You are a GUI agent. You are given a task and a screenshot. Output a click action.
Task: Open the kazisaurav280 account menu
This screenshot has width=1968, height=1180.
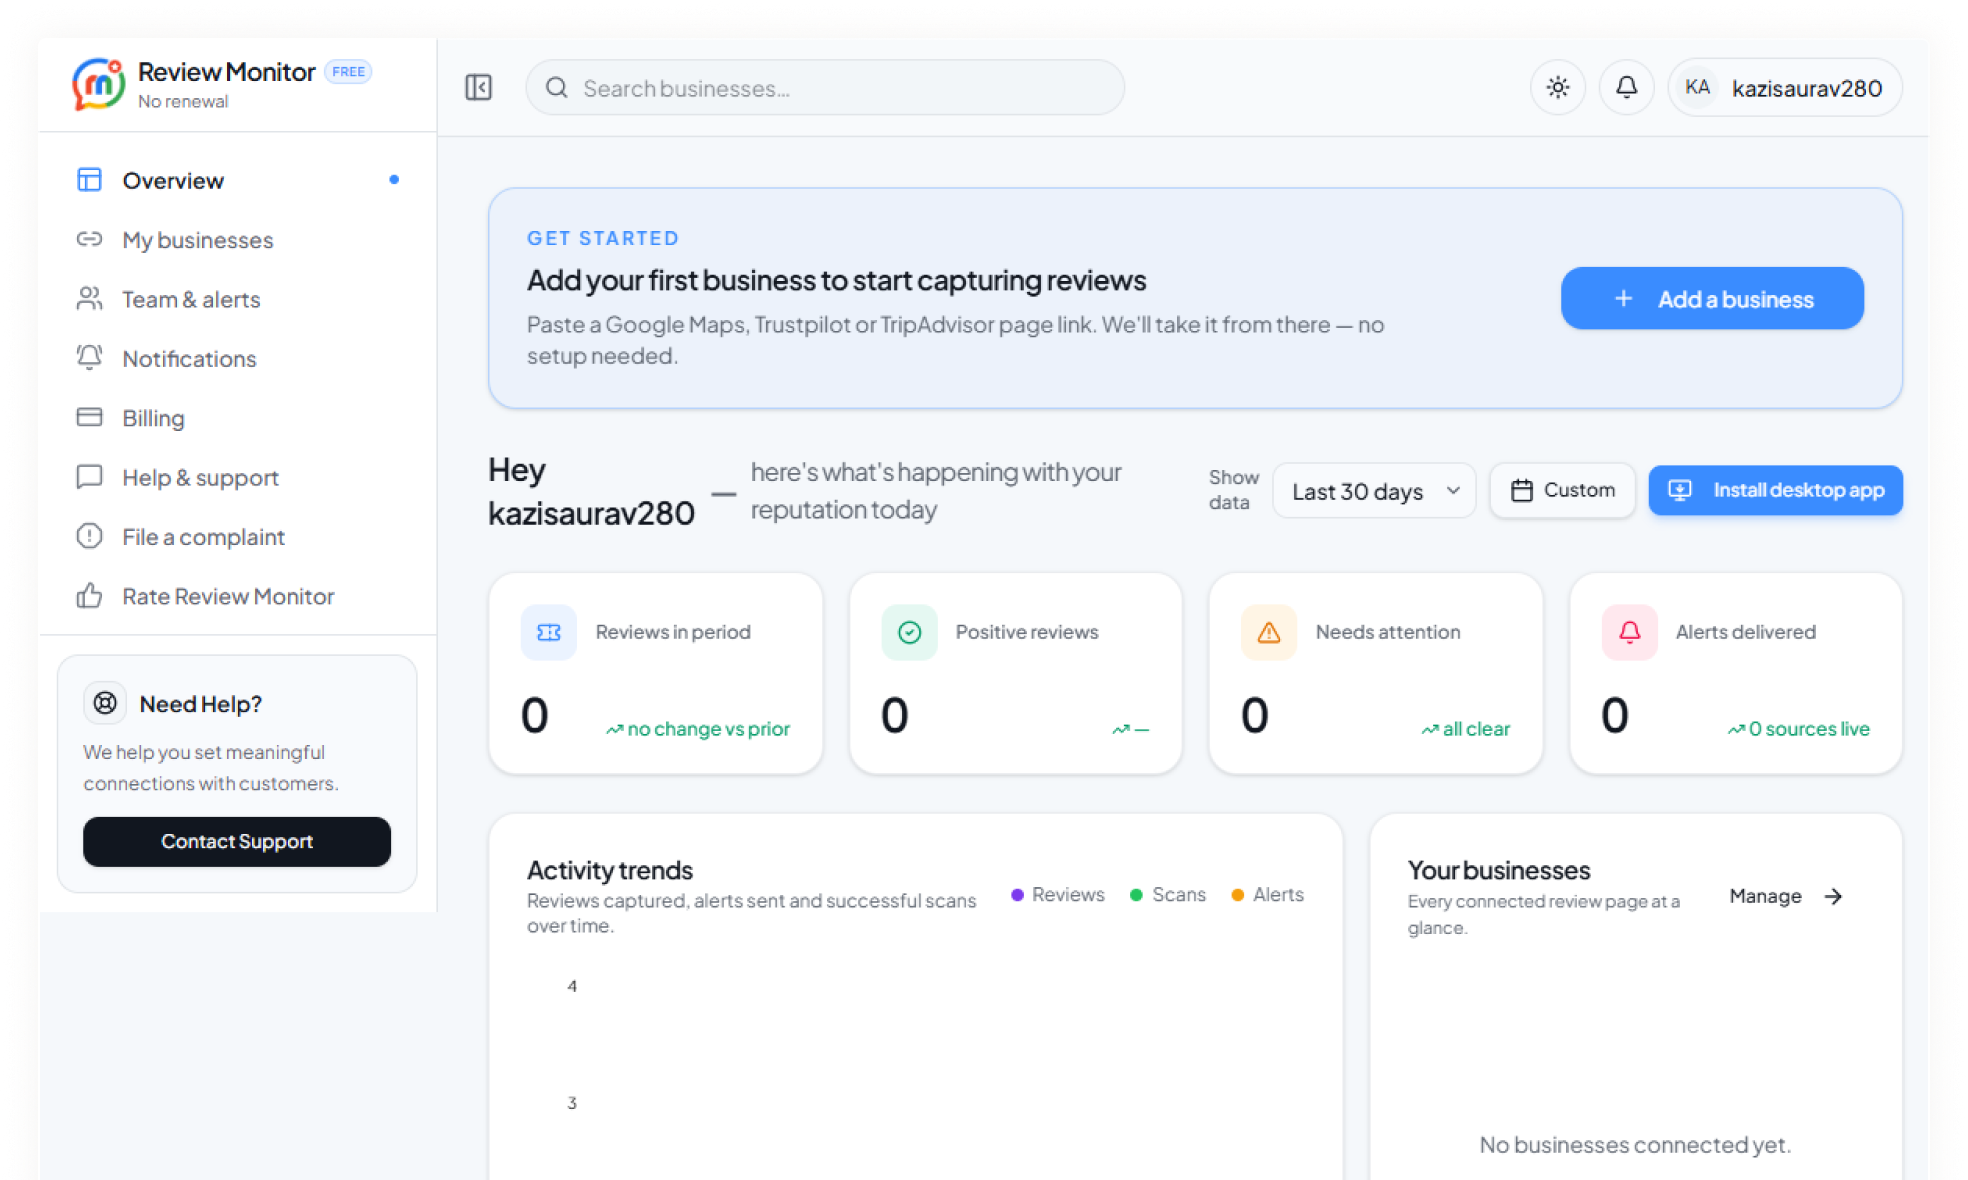pos(1785,88)
